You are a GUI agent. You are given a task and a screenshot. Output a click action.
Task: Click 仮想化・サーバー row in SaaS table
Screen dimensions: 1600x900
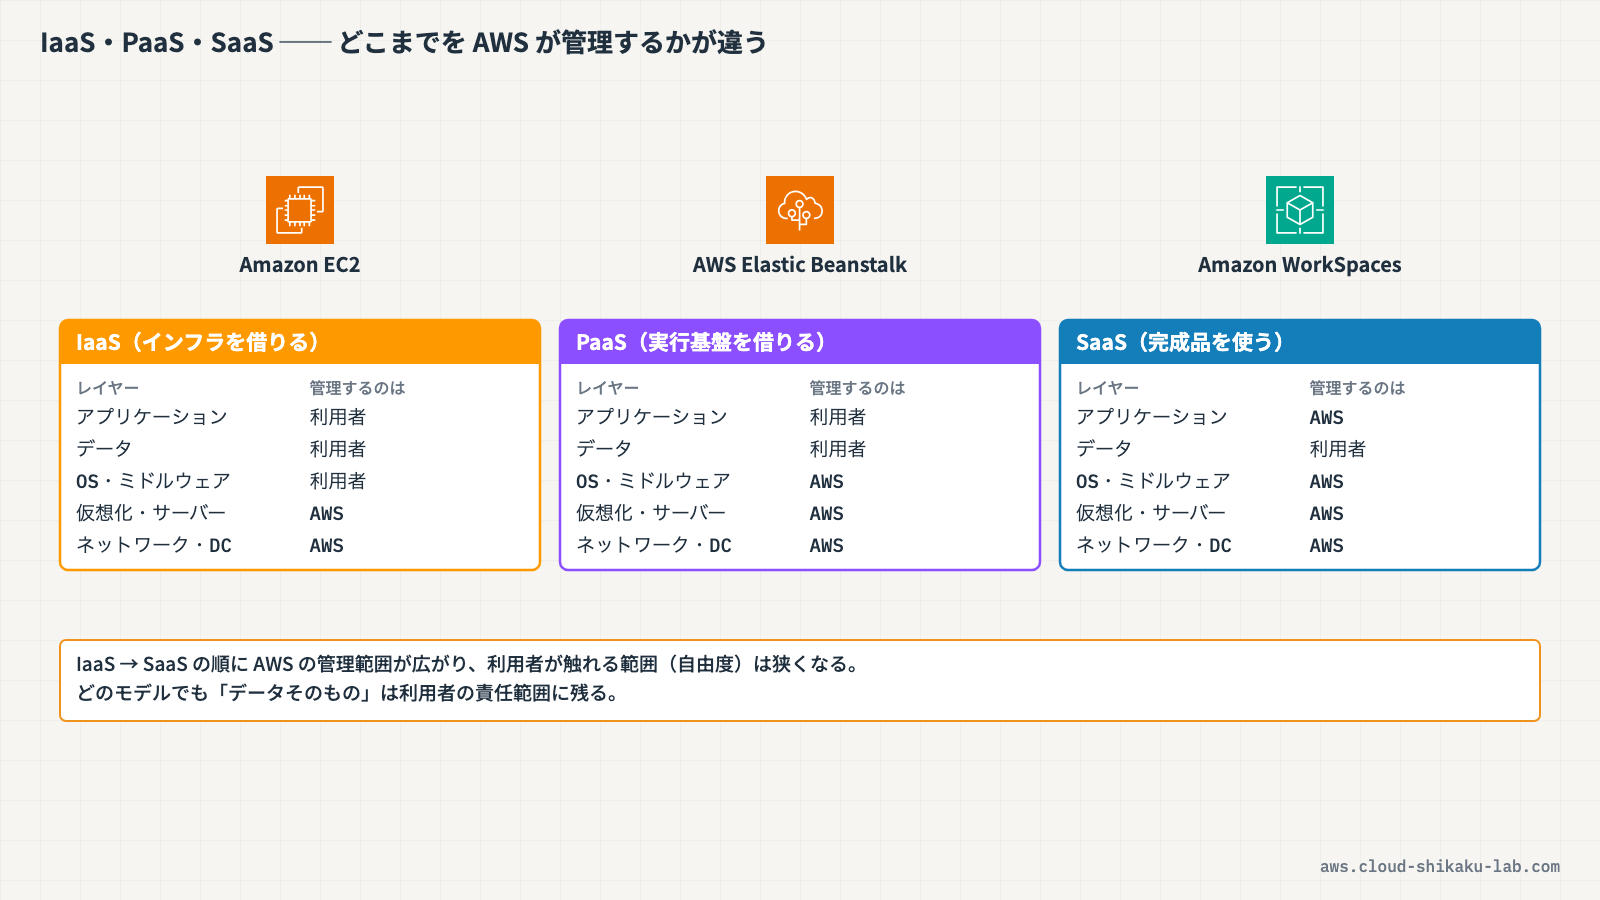[1300, 513]
